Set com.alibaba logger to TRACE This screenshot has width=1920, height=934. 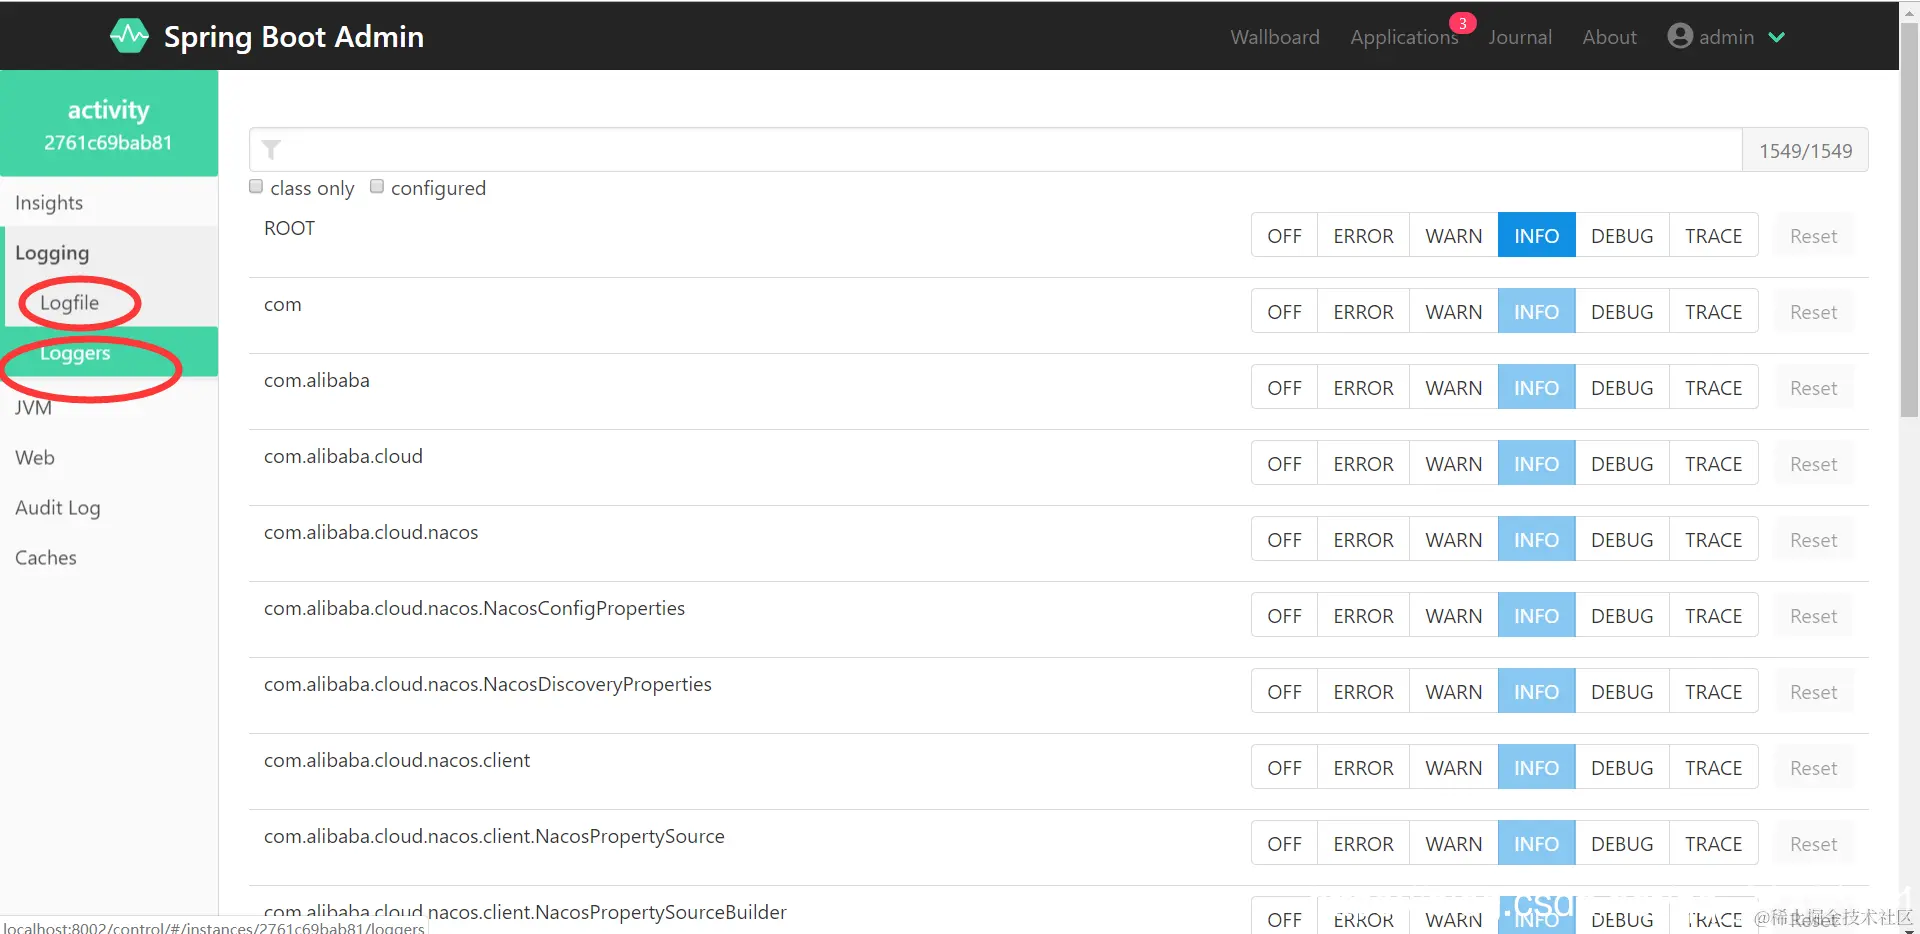click(1713, 387)
